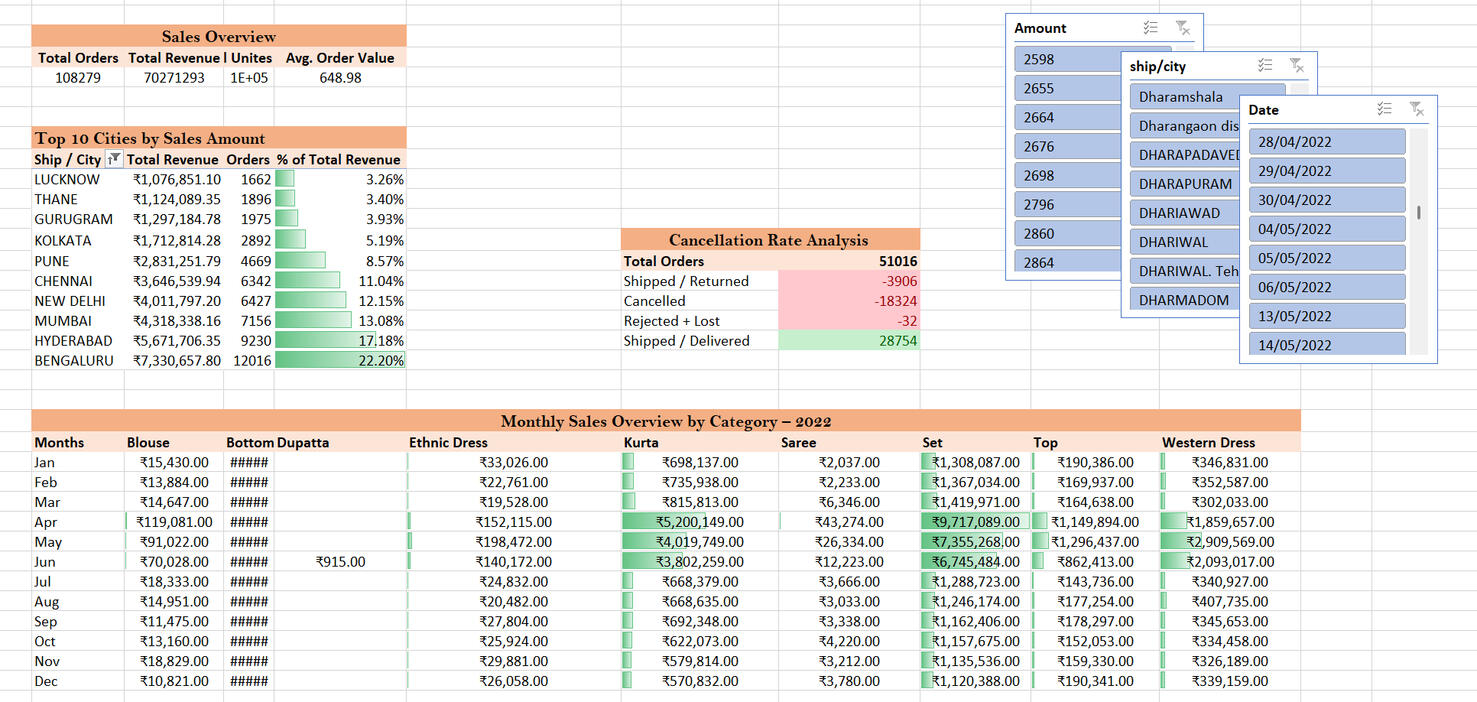
Task: Open the Ship / City filter menu
Action: pos(114,160)
